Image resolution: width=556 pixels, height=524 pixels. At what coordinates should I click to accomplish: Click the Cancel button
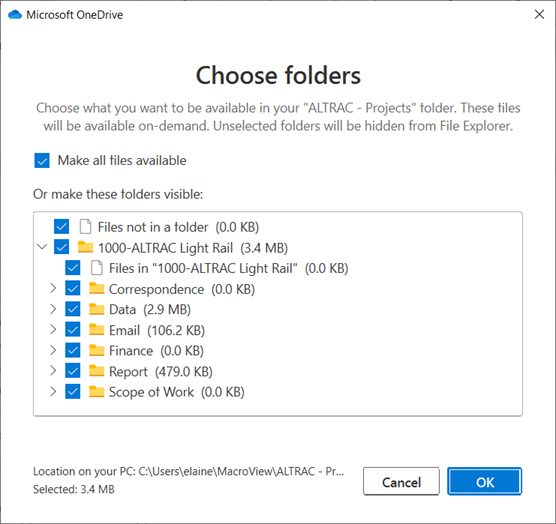[401, 481]
